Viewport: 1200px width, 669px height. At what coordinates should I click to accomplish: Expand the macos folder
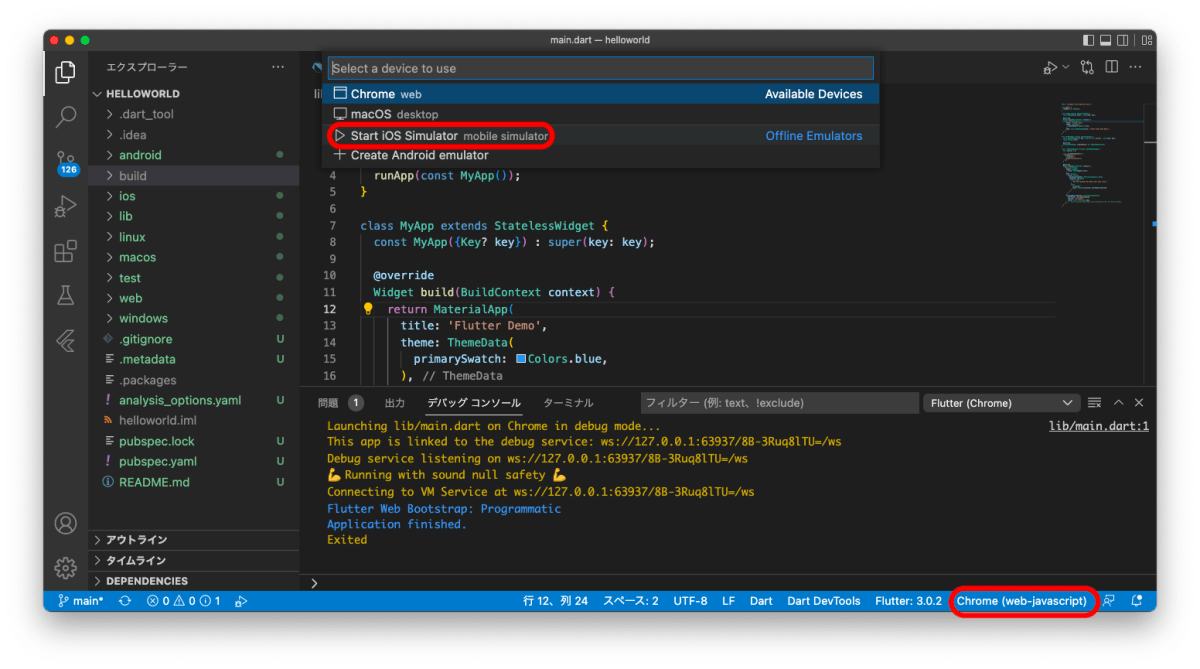[x=194, y=257]
